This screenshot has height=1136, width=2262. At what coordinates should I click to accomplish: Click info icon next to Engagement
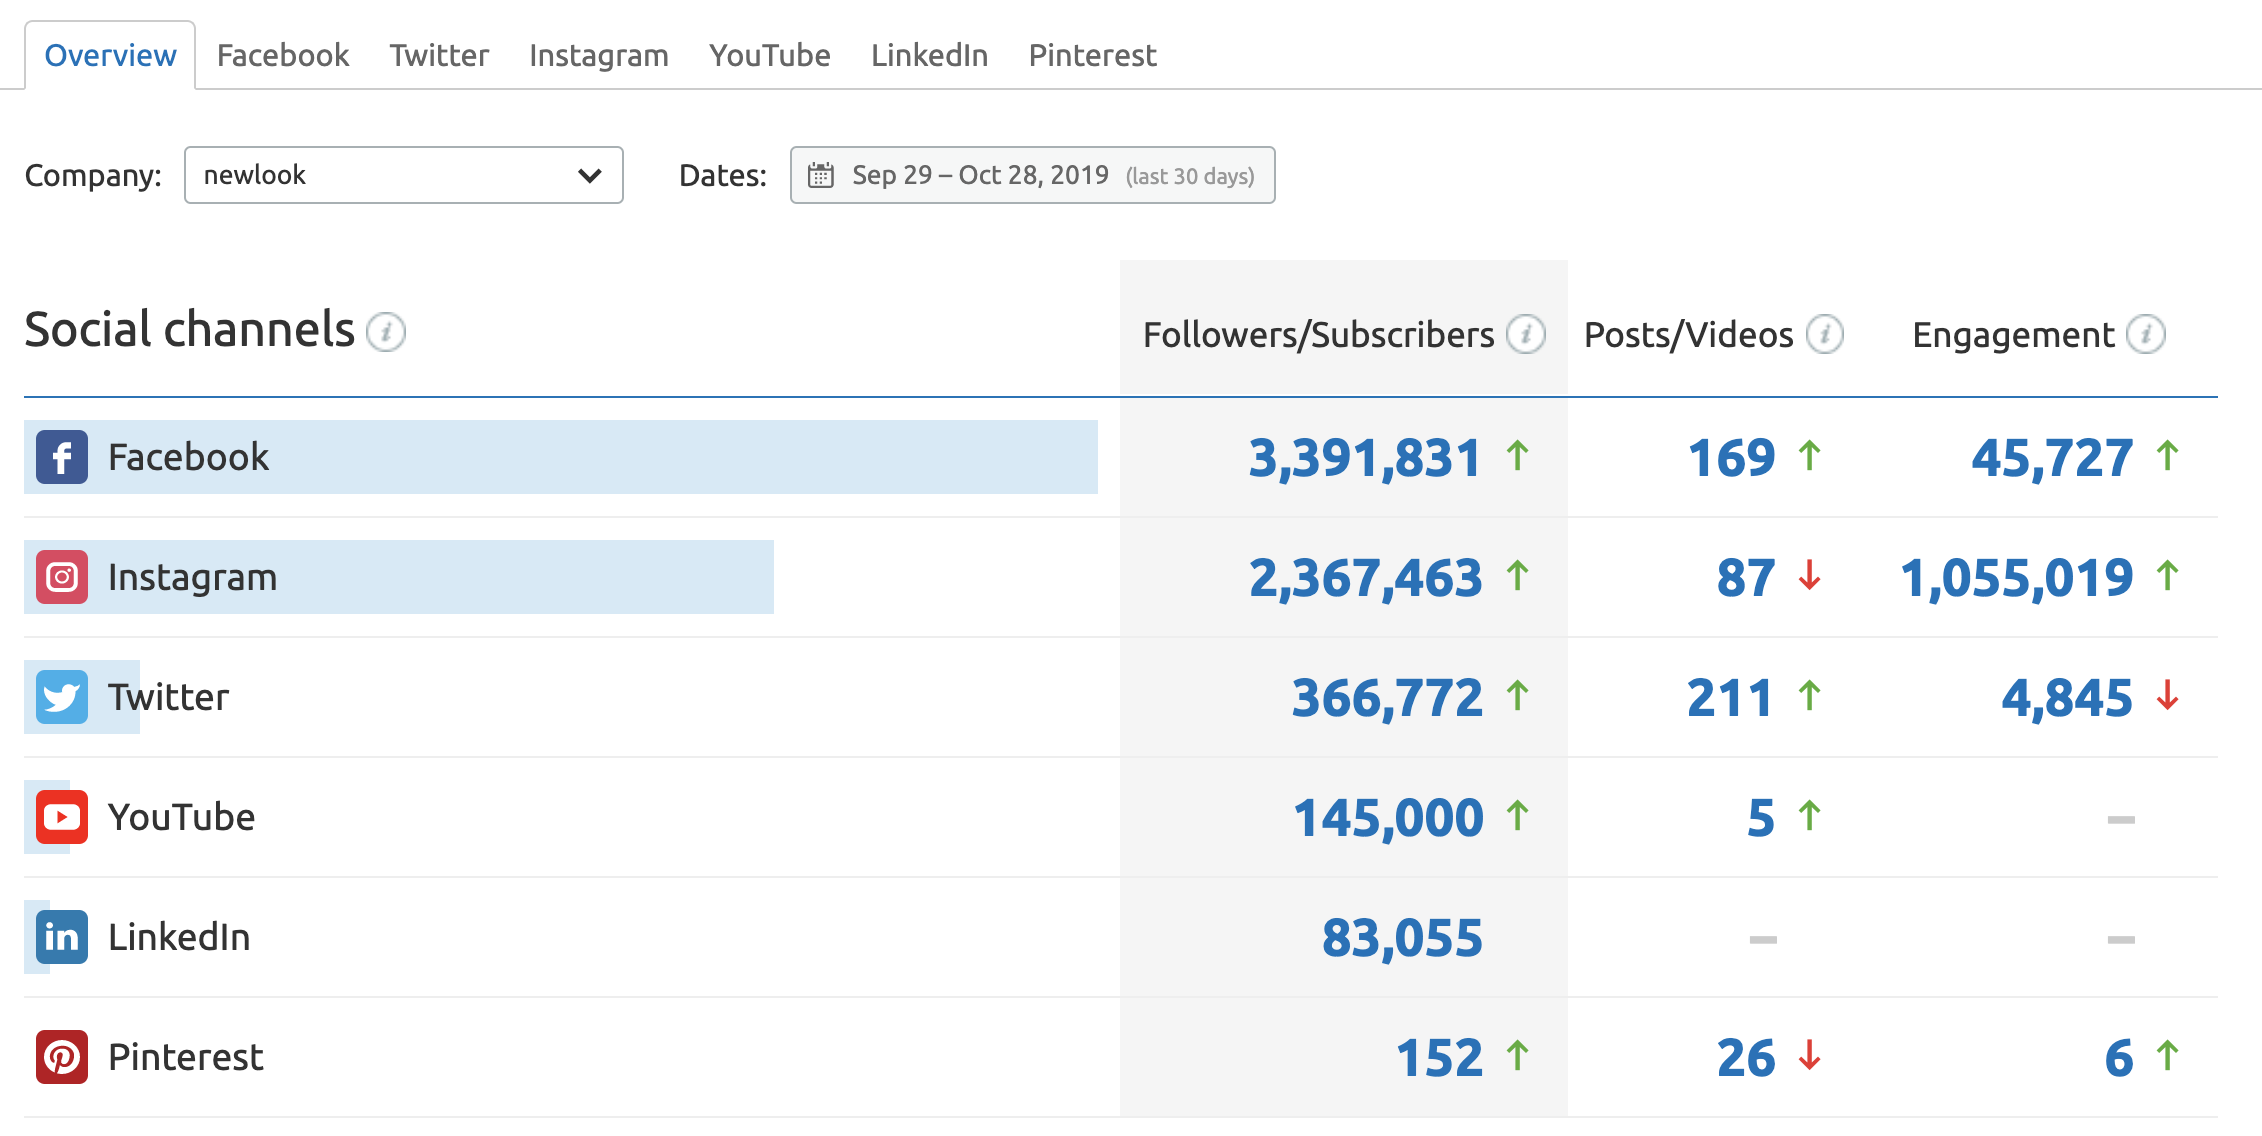pyautogui.click(x=2146, y=334)
